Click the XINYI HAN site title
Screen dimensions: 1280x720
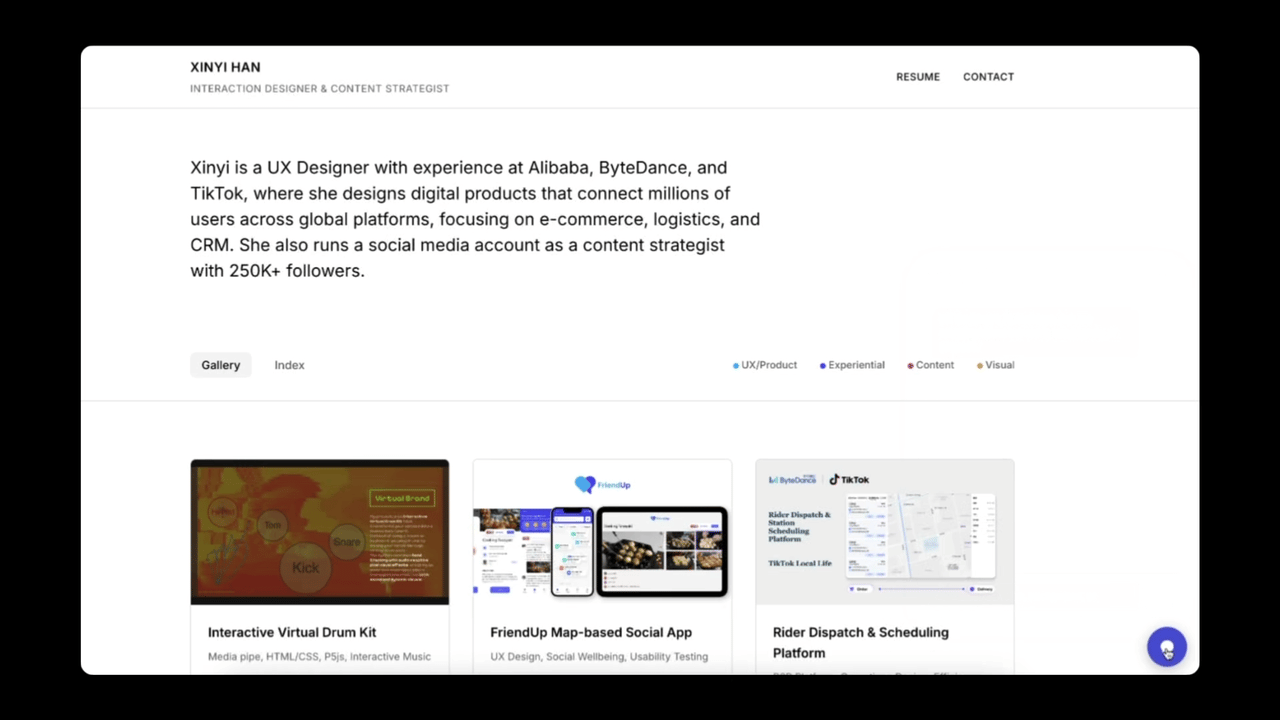[225, 67]
